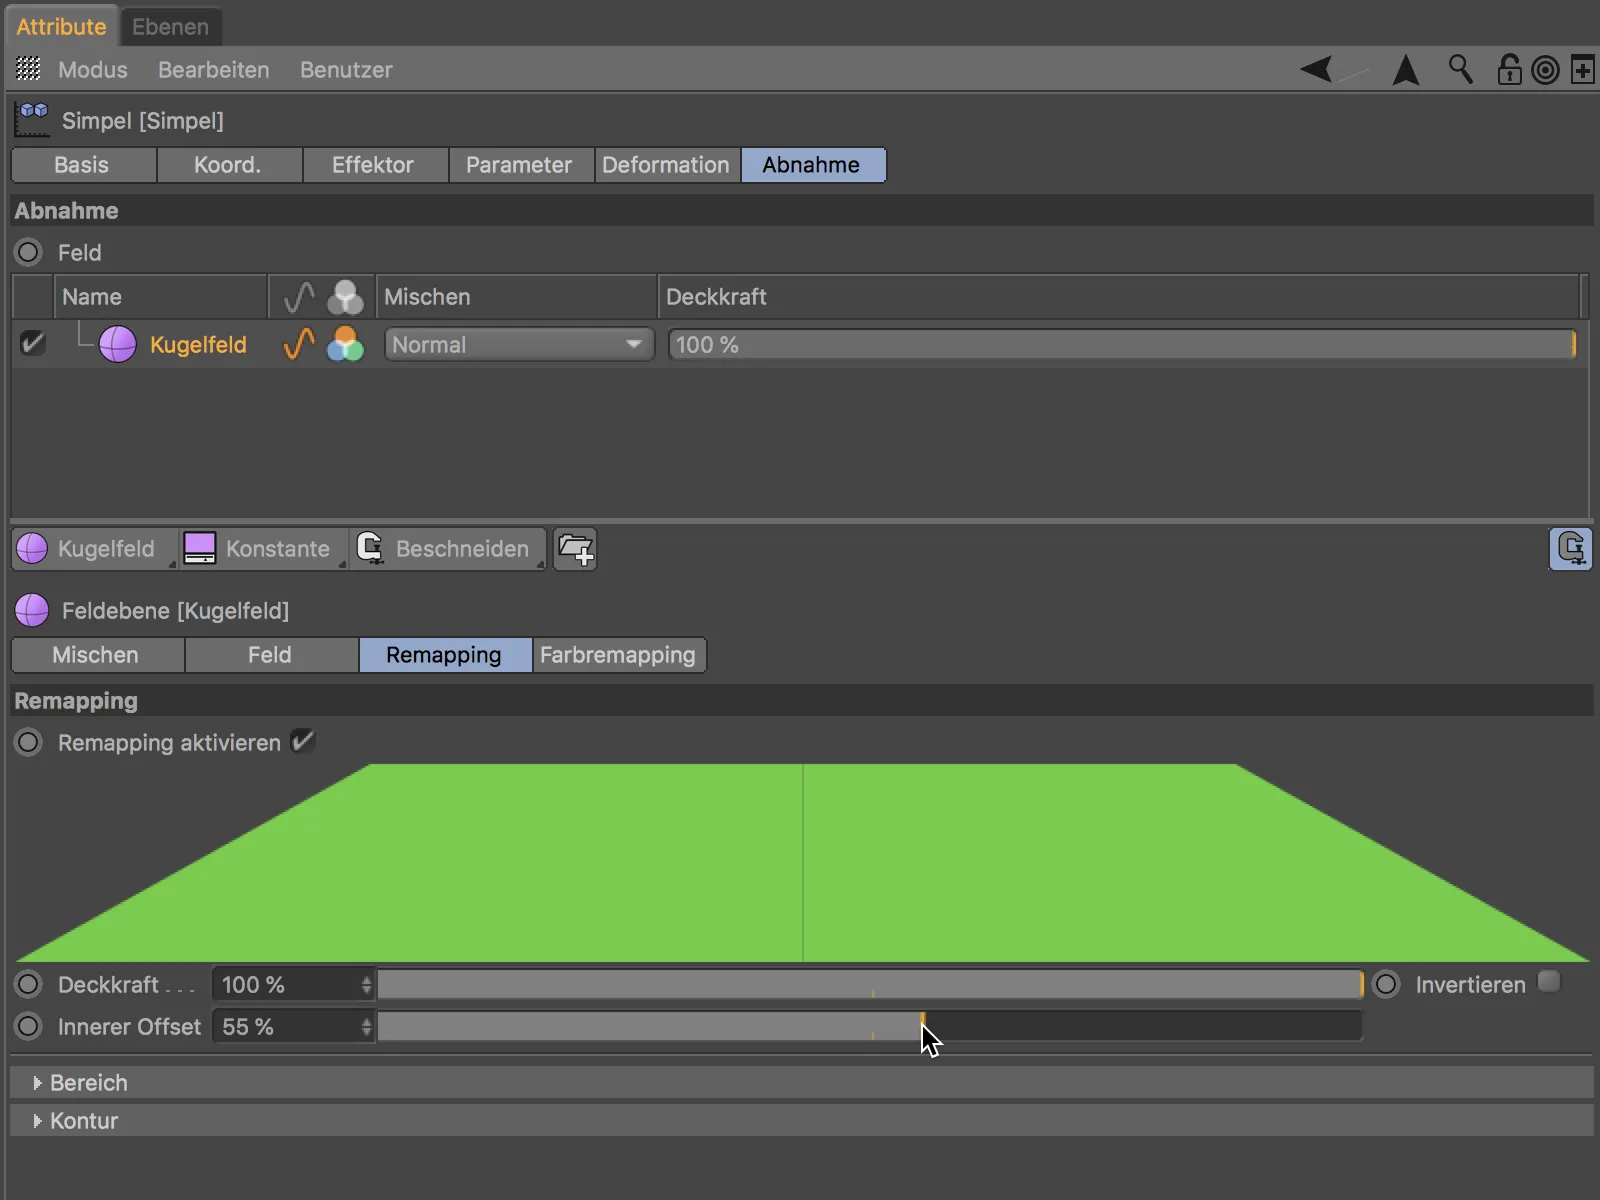Open the Farbremapping tab
Screen dimensions: 1600x1200
(x=619, y=655)
